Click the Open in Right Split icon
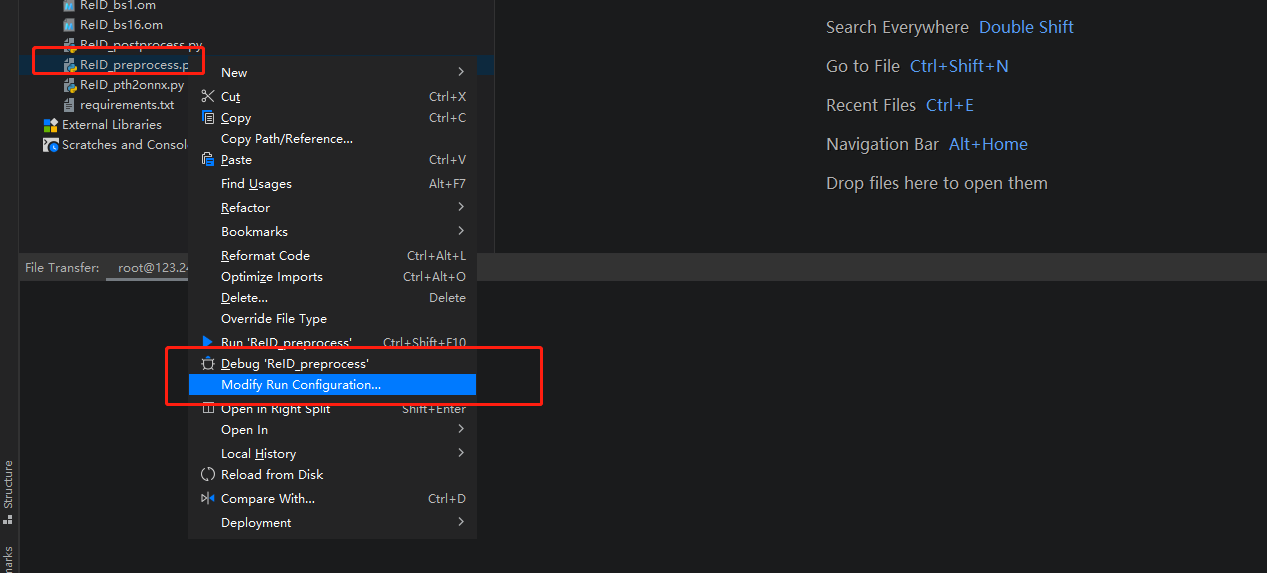 pos(208,408)
